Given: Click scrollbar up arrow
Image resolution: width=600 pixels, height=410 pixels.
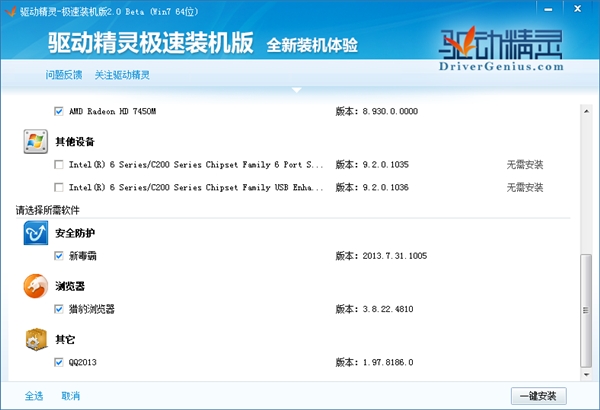Looking at the screenshot, I should [586, 111].
